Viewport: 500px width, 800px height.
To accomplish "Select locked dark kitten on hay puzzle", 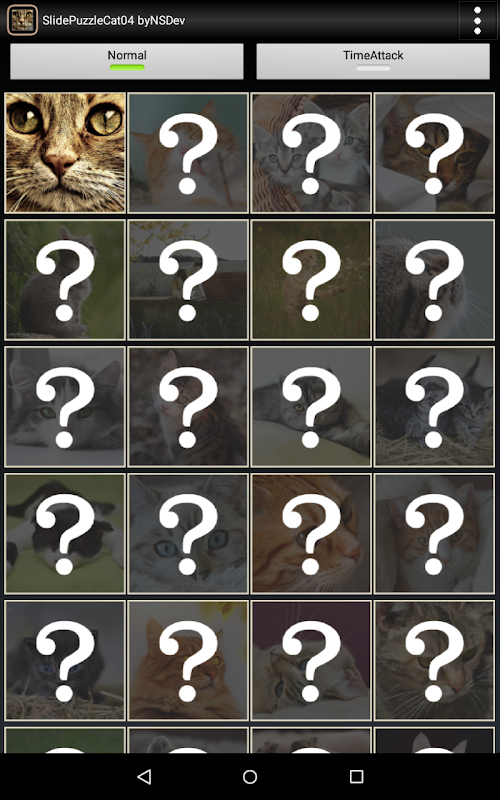I will [x=65, y=661].
